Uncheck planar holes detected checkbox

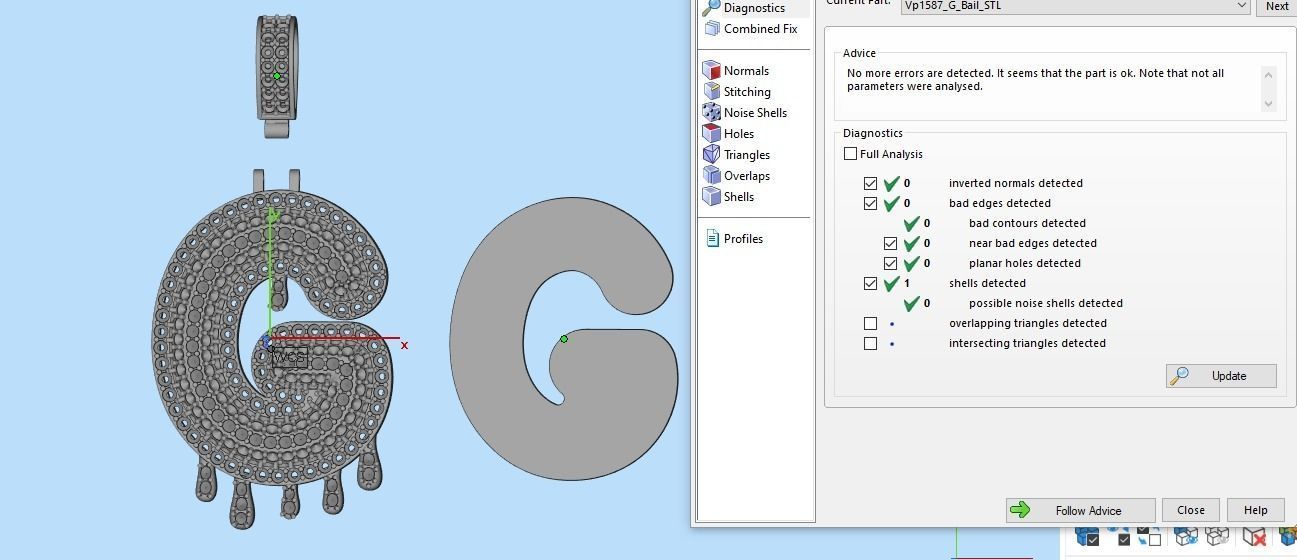coord(890,263)
